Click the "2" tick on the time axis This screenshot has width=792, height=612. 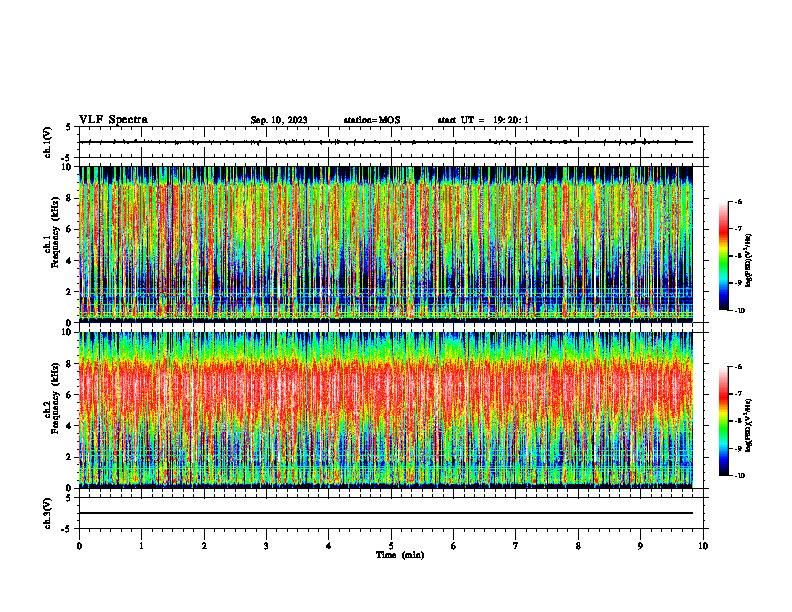pos(204,546)
